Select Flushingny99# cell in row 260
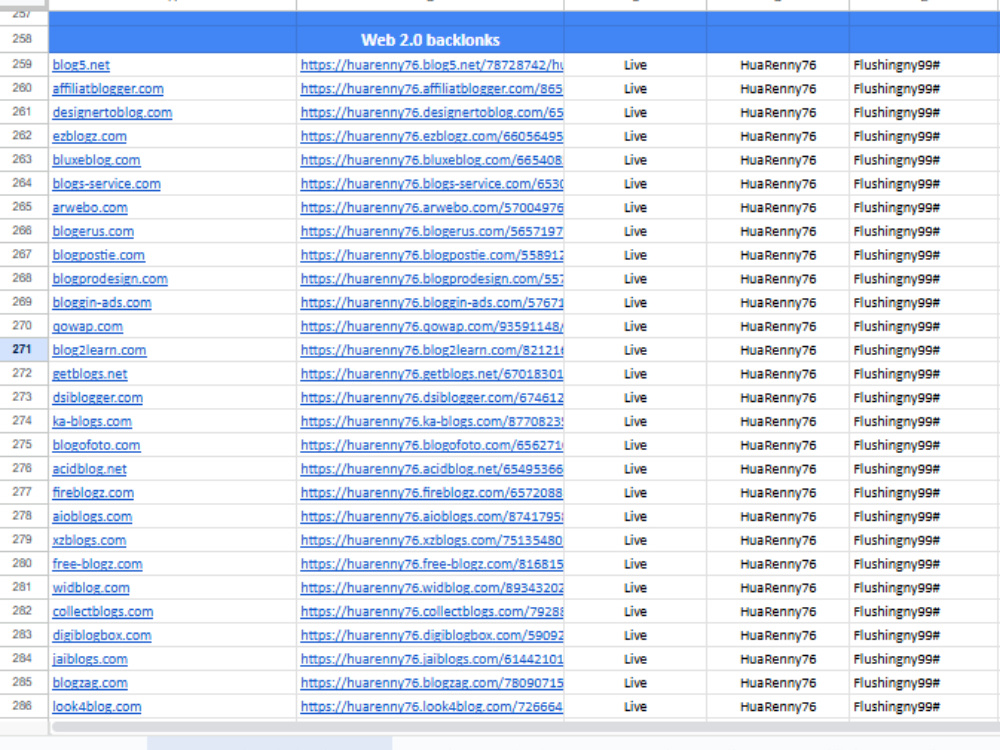Image resolution: width=1000 pixels, height=750 pixels. 925,89
